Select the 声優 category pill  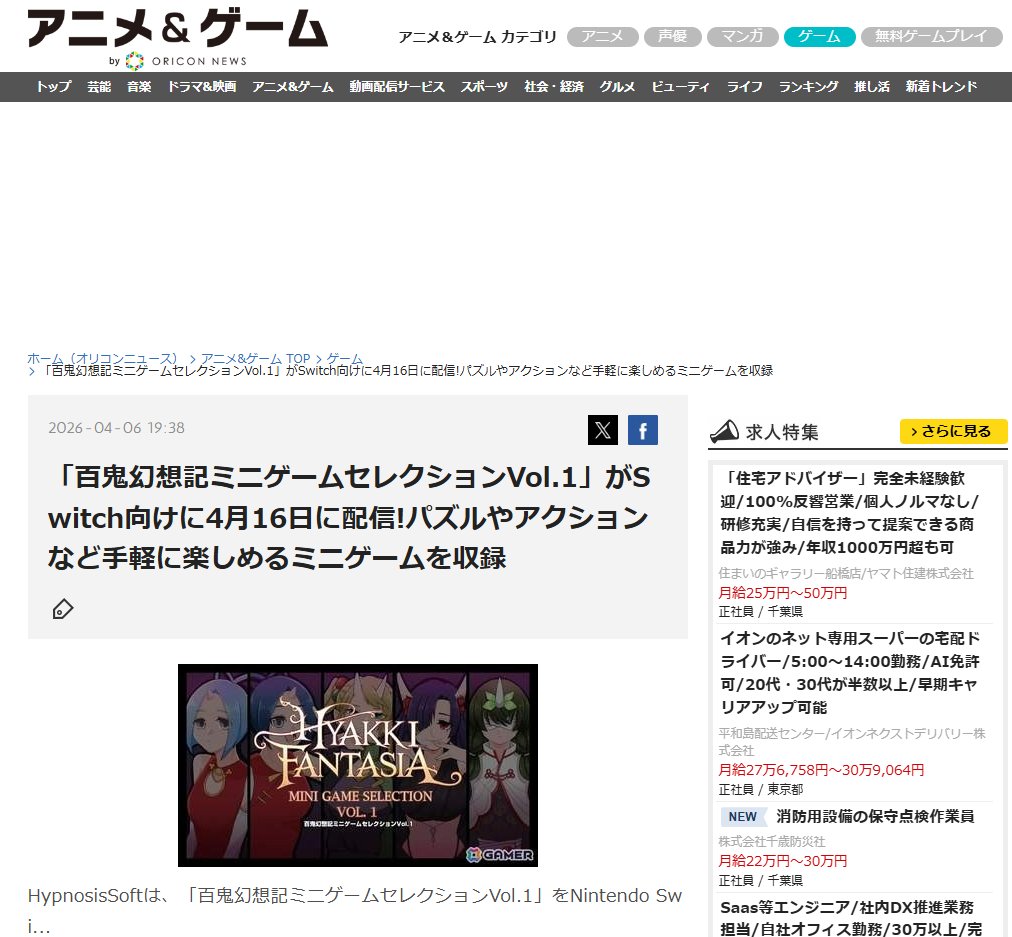pos(673,37)
